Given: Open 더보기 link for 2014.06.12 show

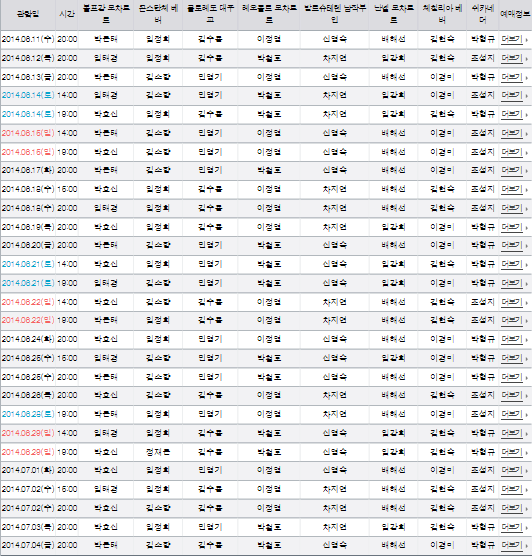Looking at the screenshot, I should [512, 58].
